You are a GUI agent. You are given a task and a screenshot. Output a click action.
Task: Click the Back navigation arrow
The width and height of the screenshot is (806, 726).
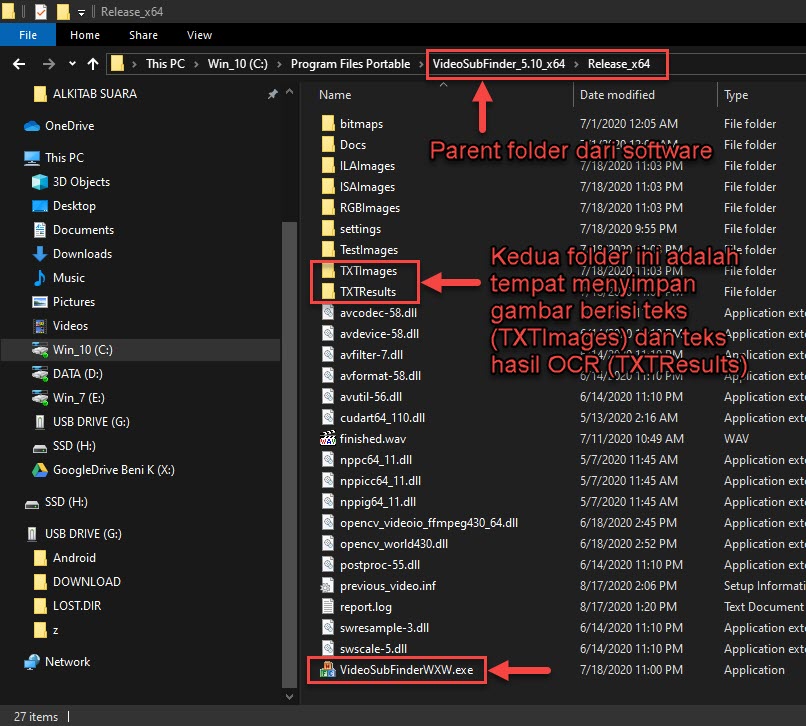click(x=19, y=64)
